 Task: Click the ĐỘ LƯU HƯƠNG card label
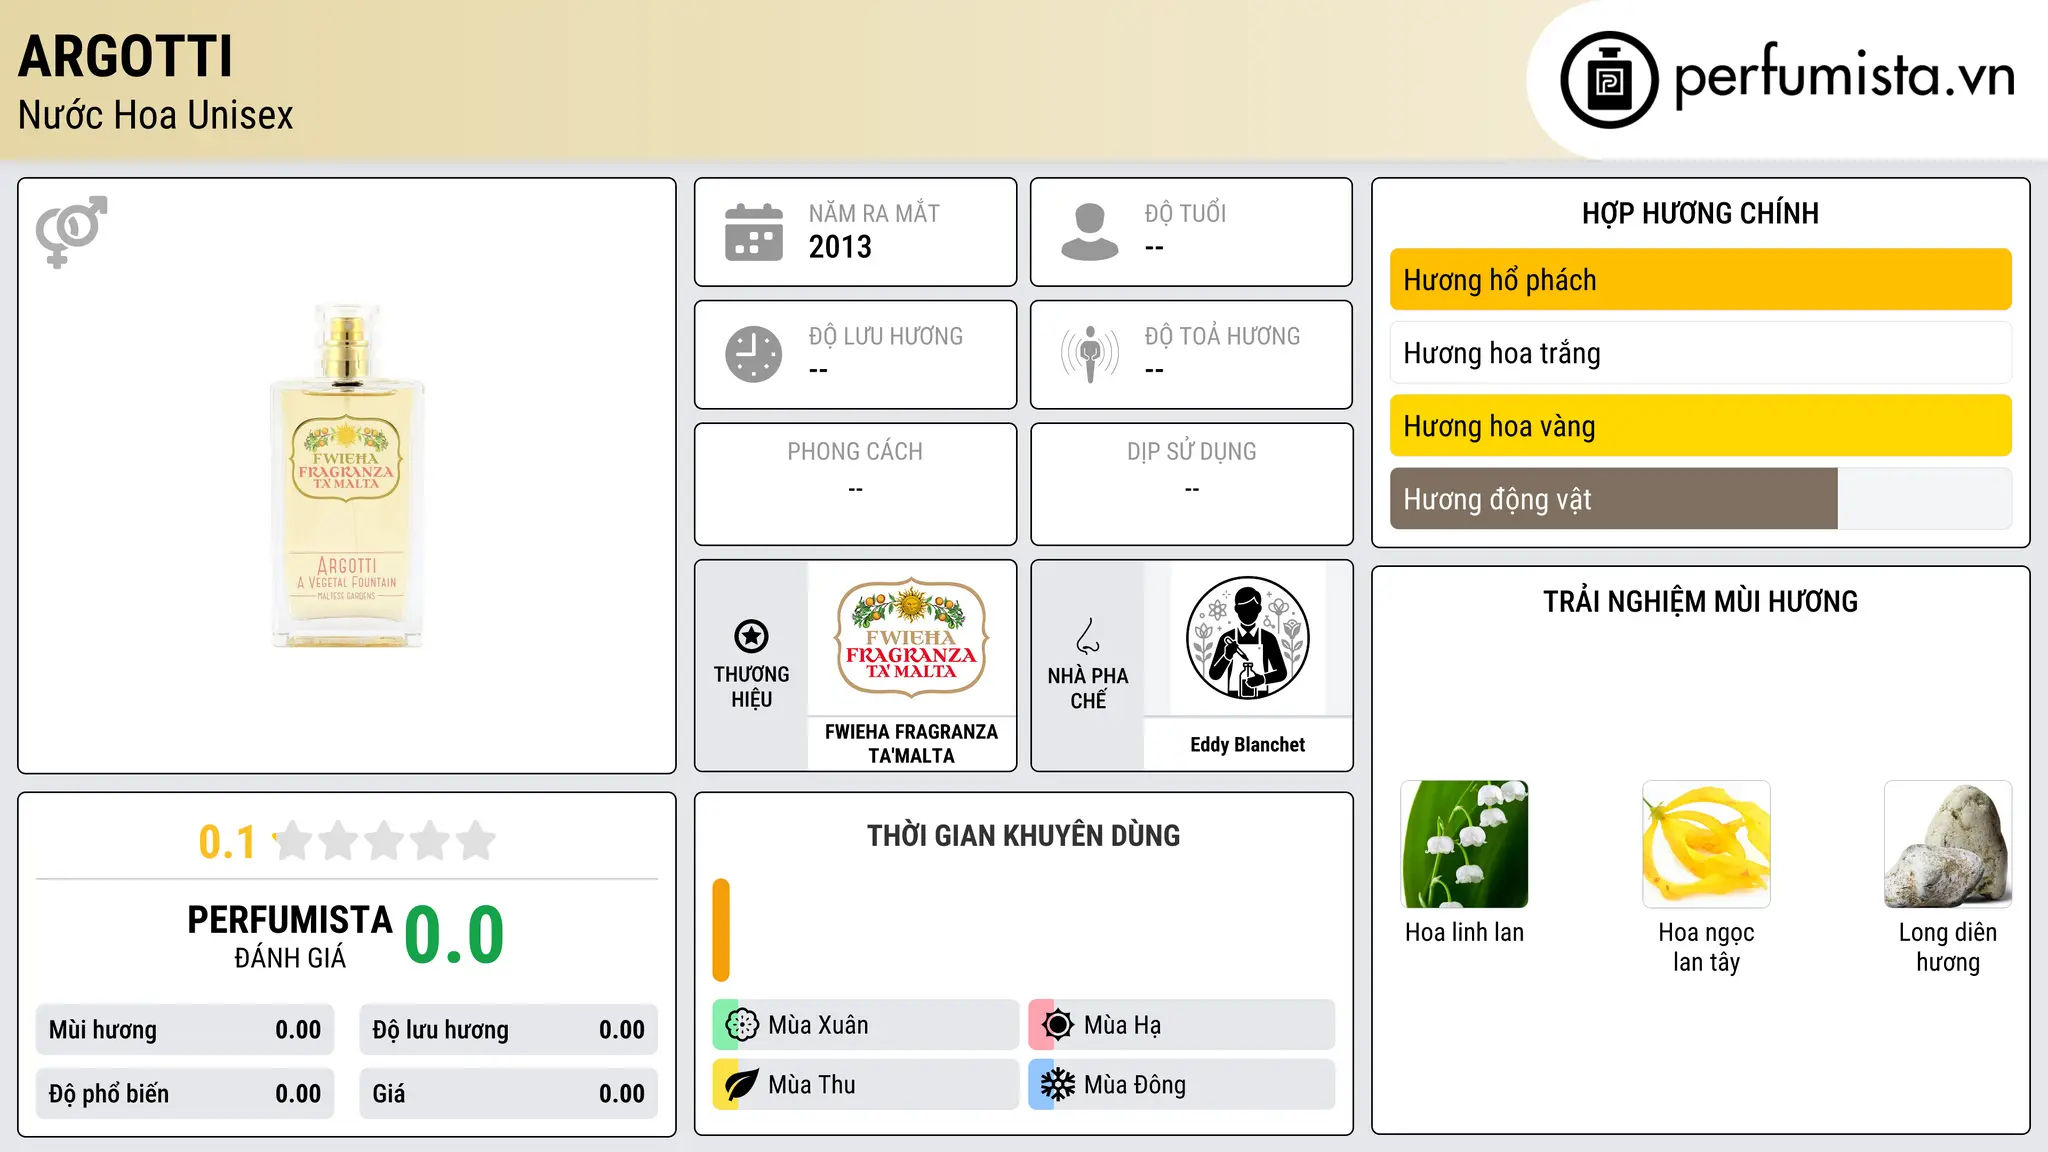[x=886, y=336]
